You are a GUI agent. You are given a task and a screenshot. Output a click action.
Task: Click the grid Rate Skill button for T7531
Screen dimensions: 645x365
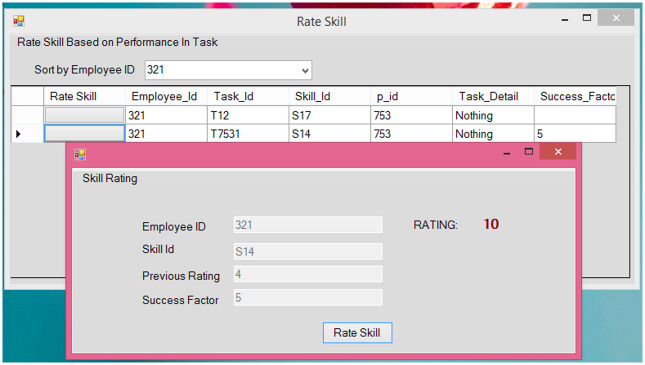(84, 134)
